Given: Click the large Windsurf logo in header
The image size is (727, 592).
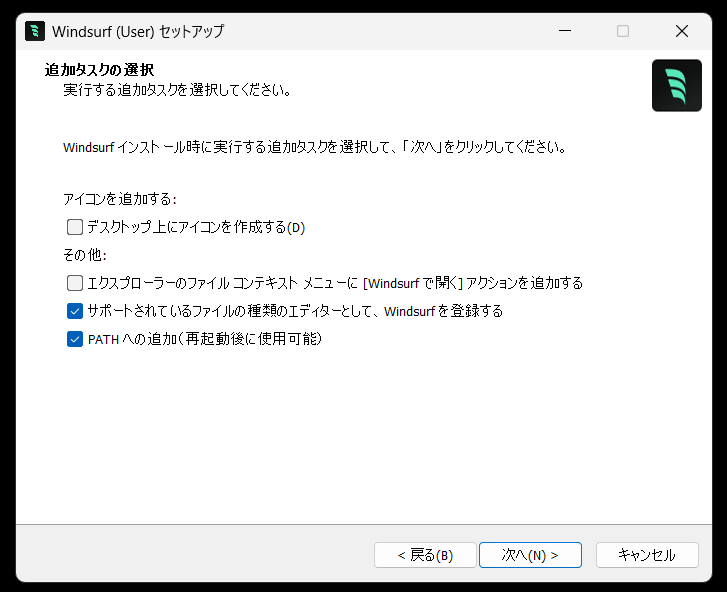Looking at the screenshot, I should tap(676, 85).
